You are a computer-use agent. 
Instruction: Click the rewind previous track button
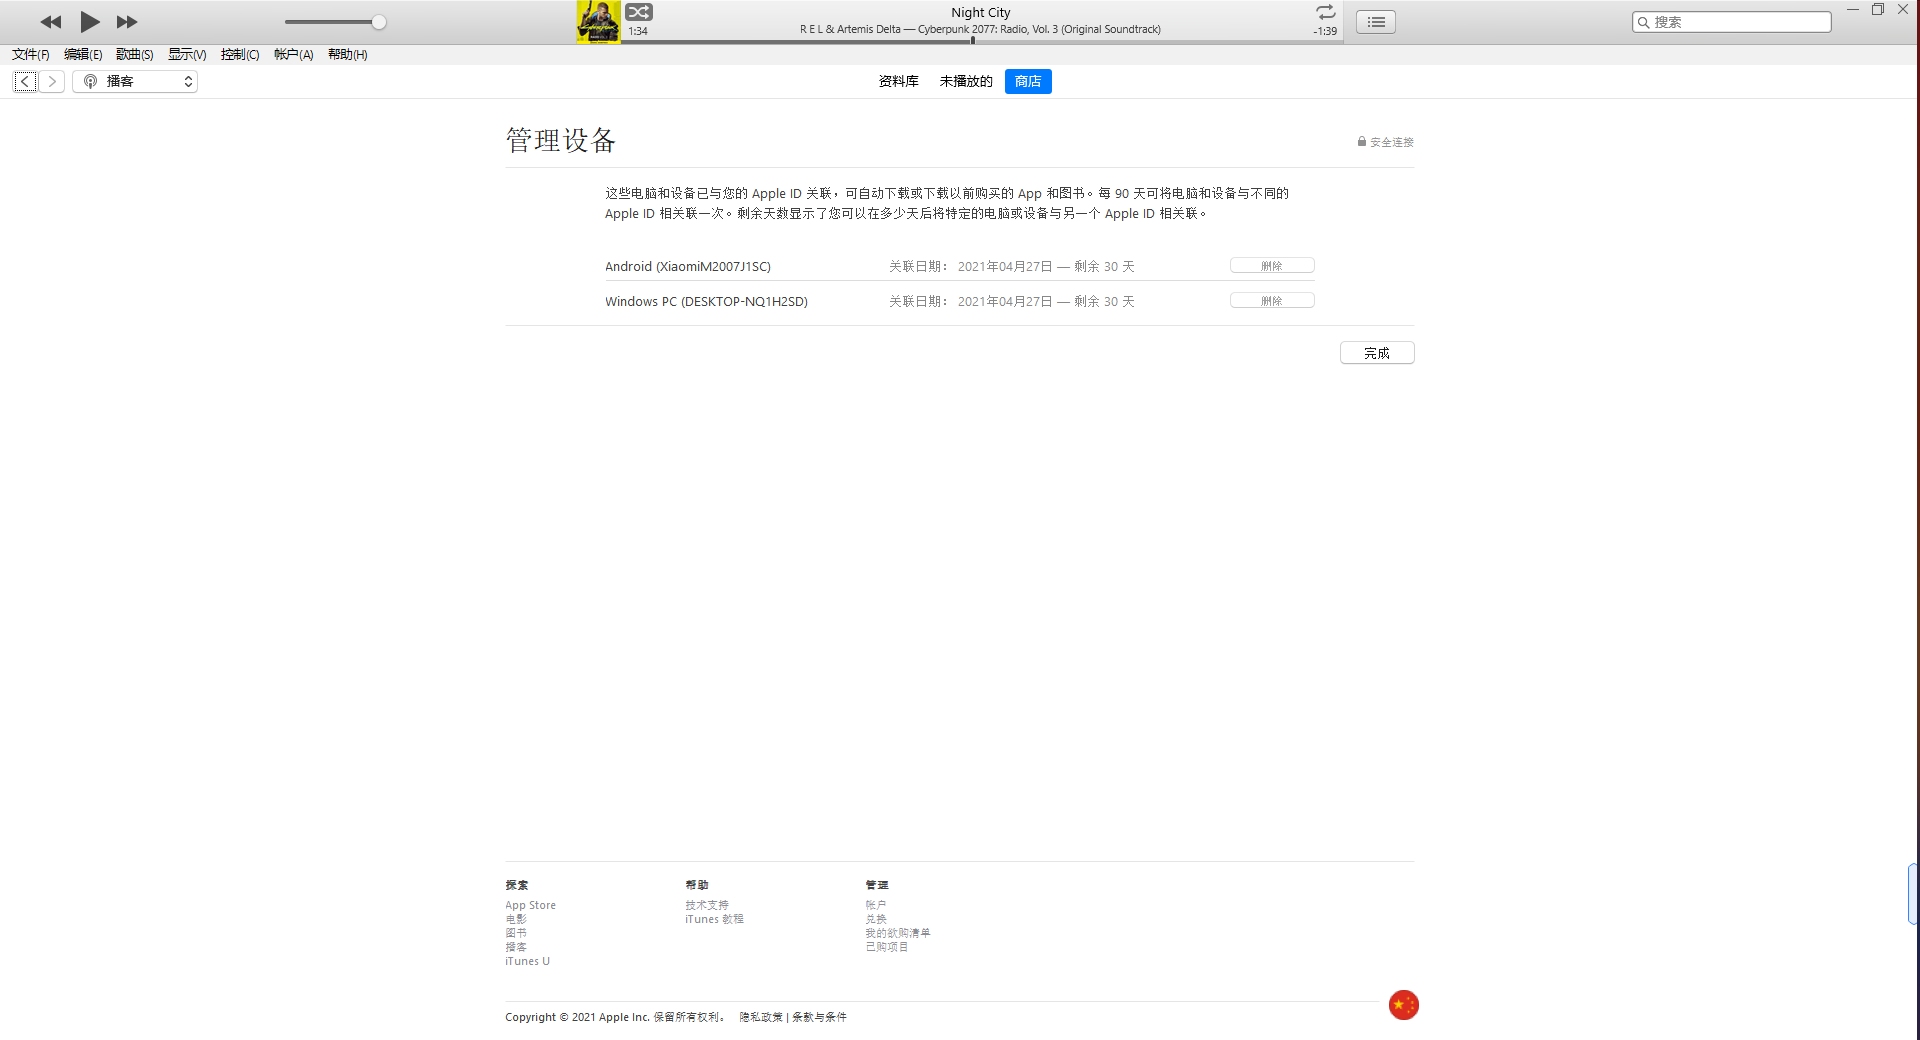click(x=50, y=22)
